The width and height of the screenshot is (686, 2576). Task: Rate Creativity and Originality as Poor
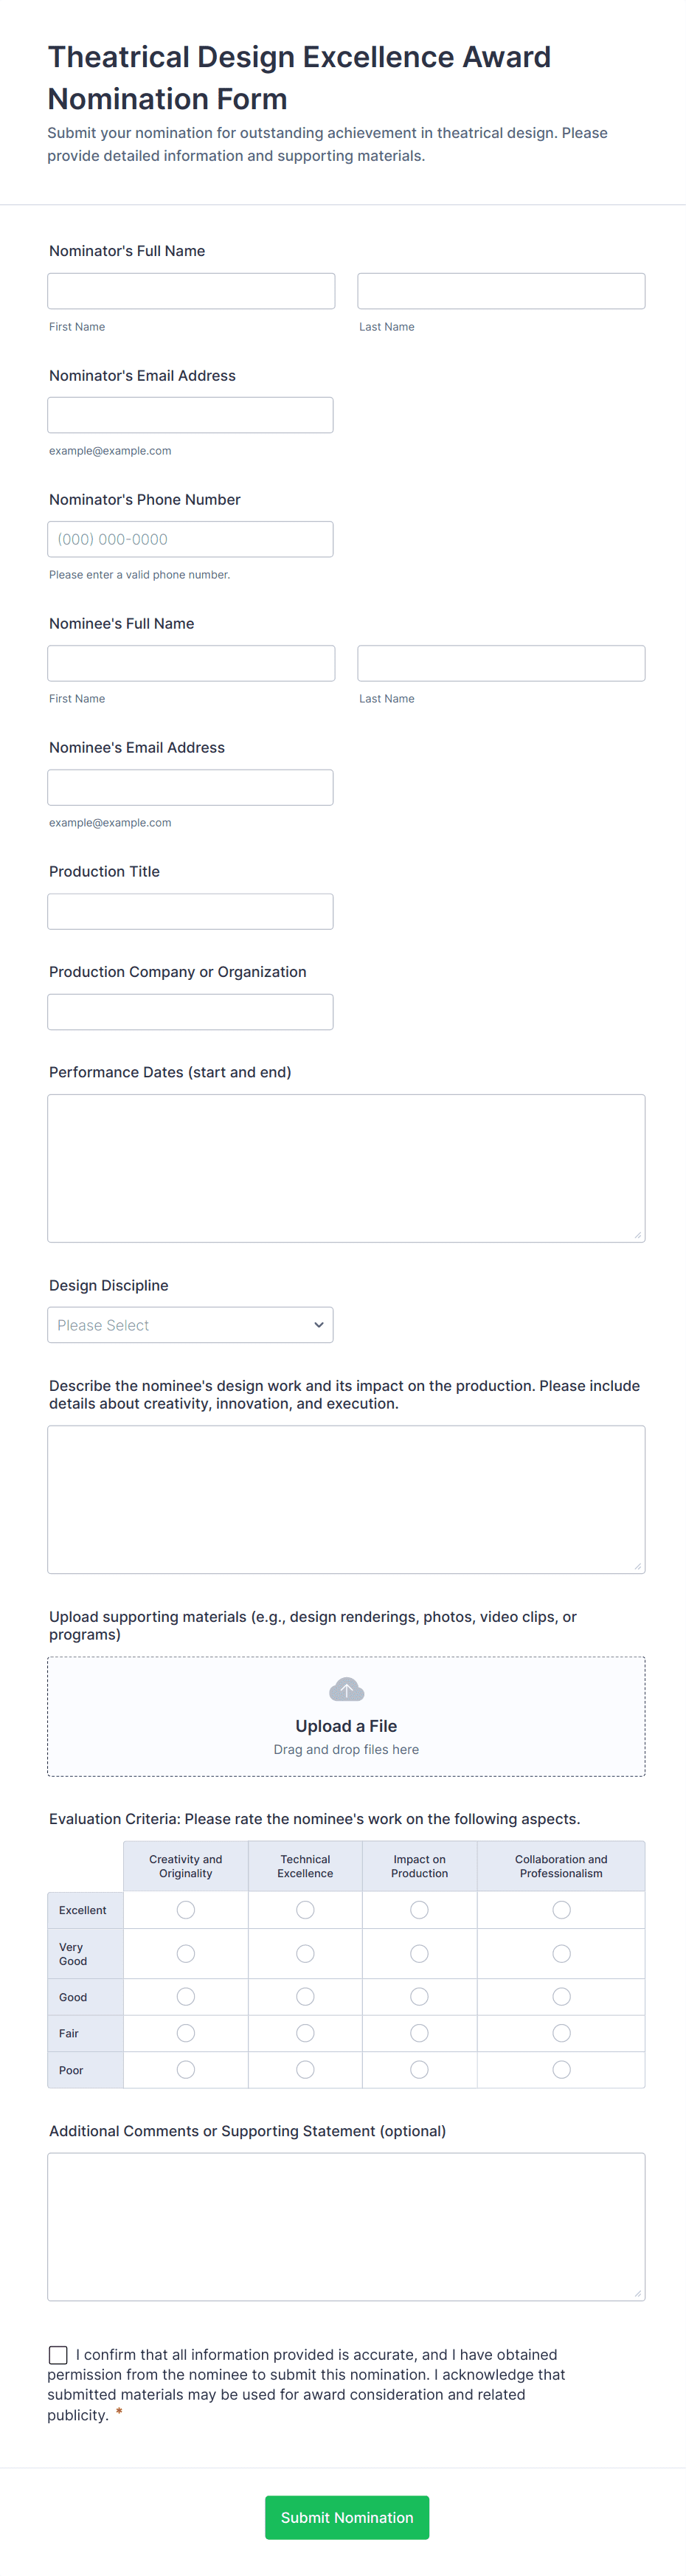click(x=186, y=2070)
